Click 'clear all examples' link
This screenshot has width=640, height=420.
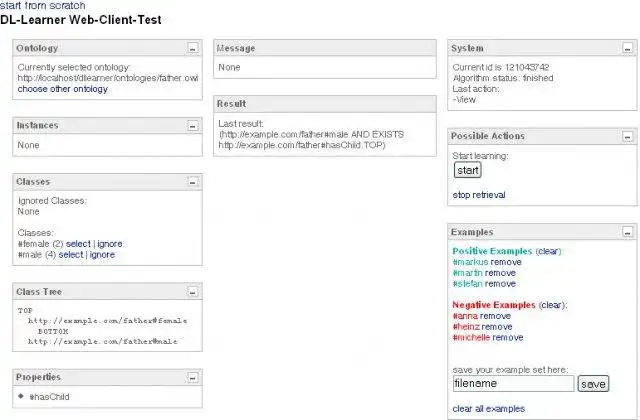[489, 409]
